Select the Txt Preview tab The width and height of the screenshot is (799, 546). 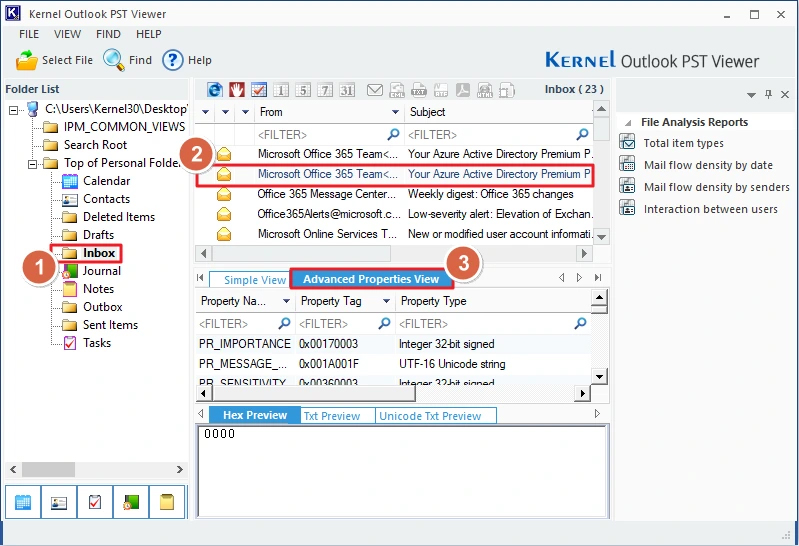tap(337, 416)
